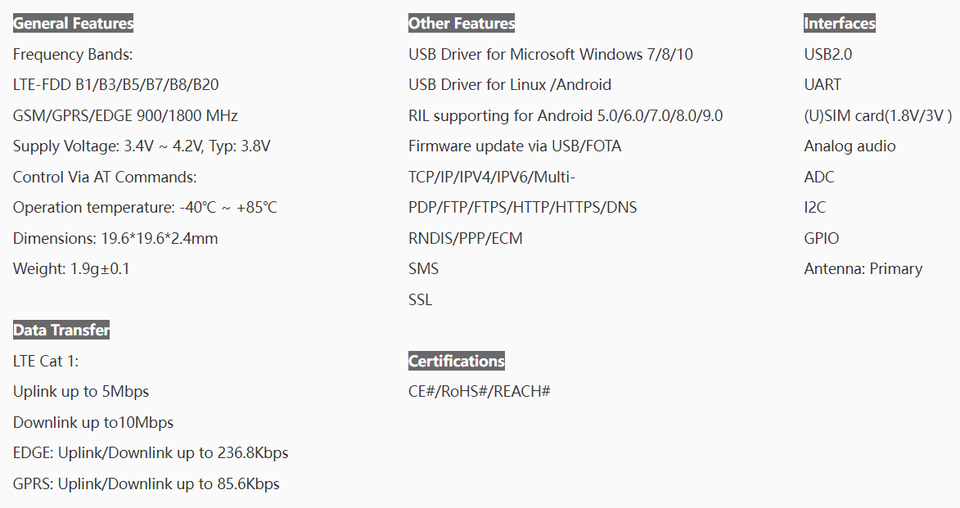The image size is (960, 508).
Task: Click the Weight 1.9g line
Action: tap(71, 269)
